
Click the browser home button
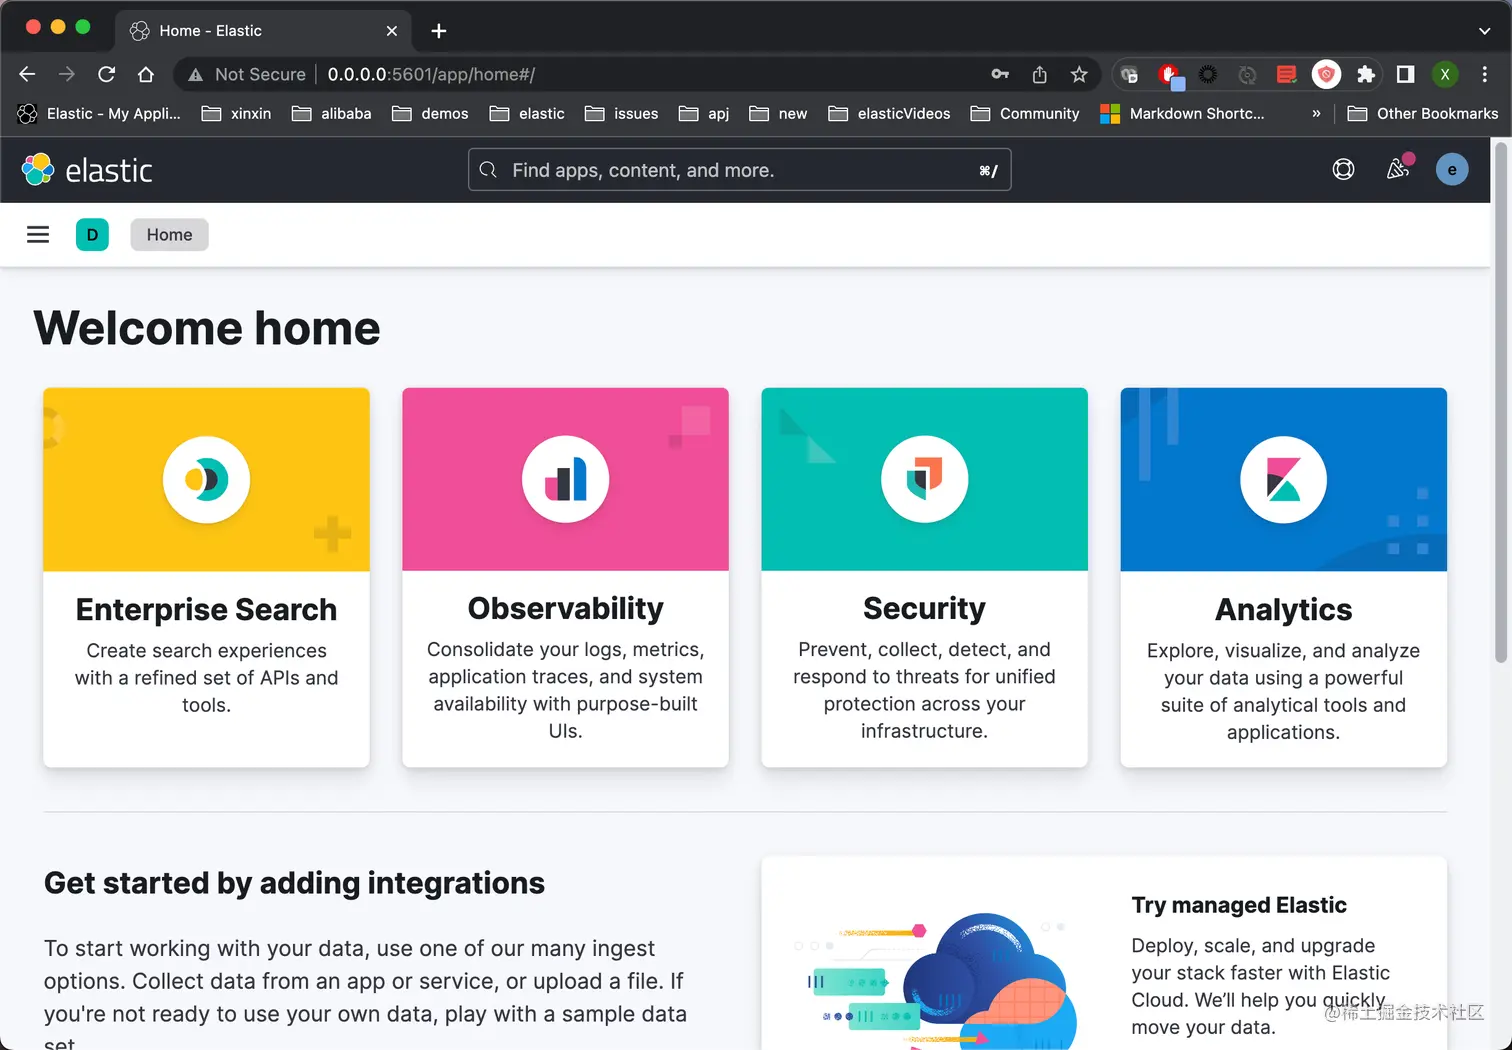[x=146, y=74]
